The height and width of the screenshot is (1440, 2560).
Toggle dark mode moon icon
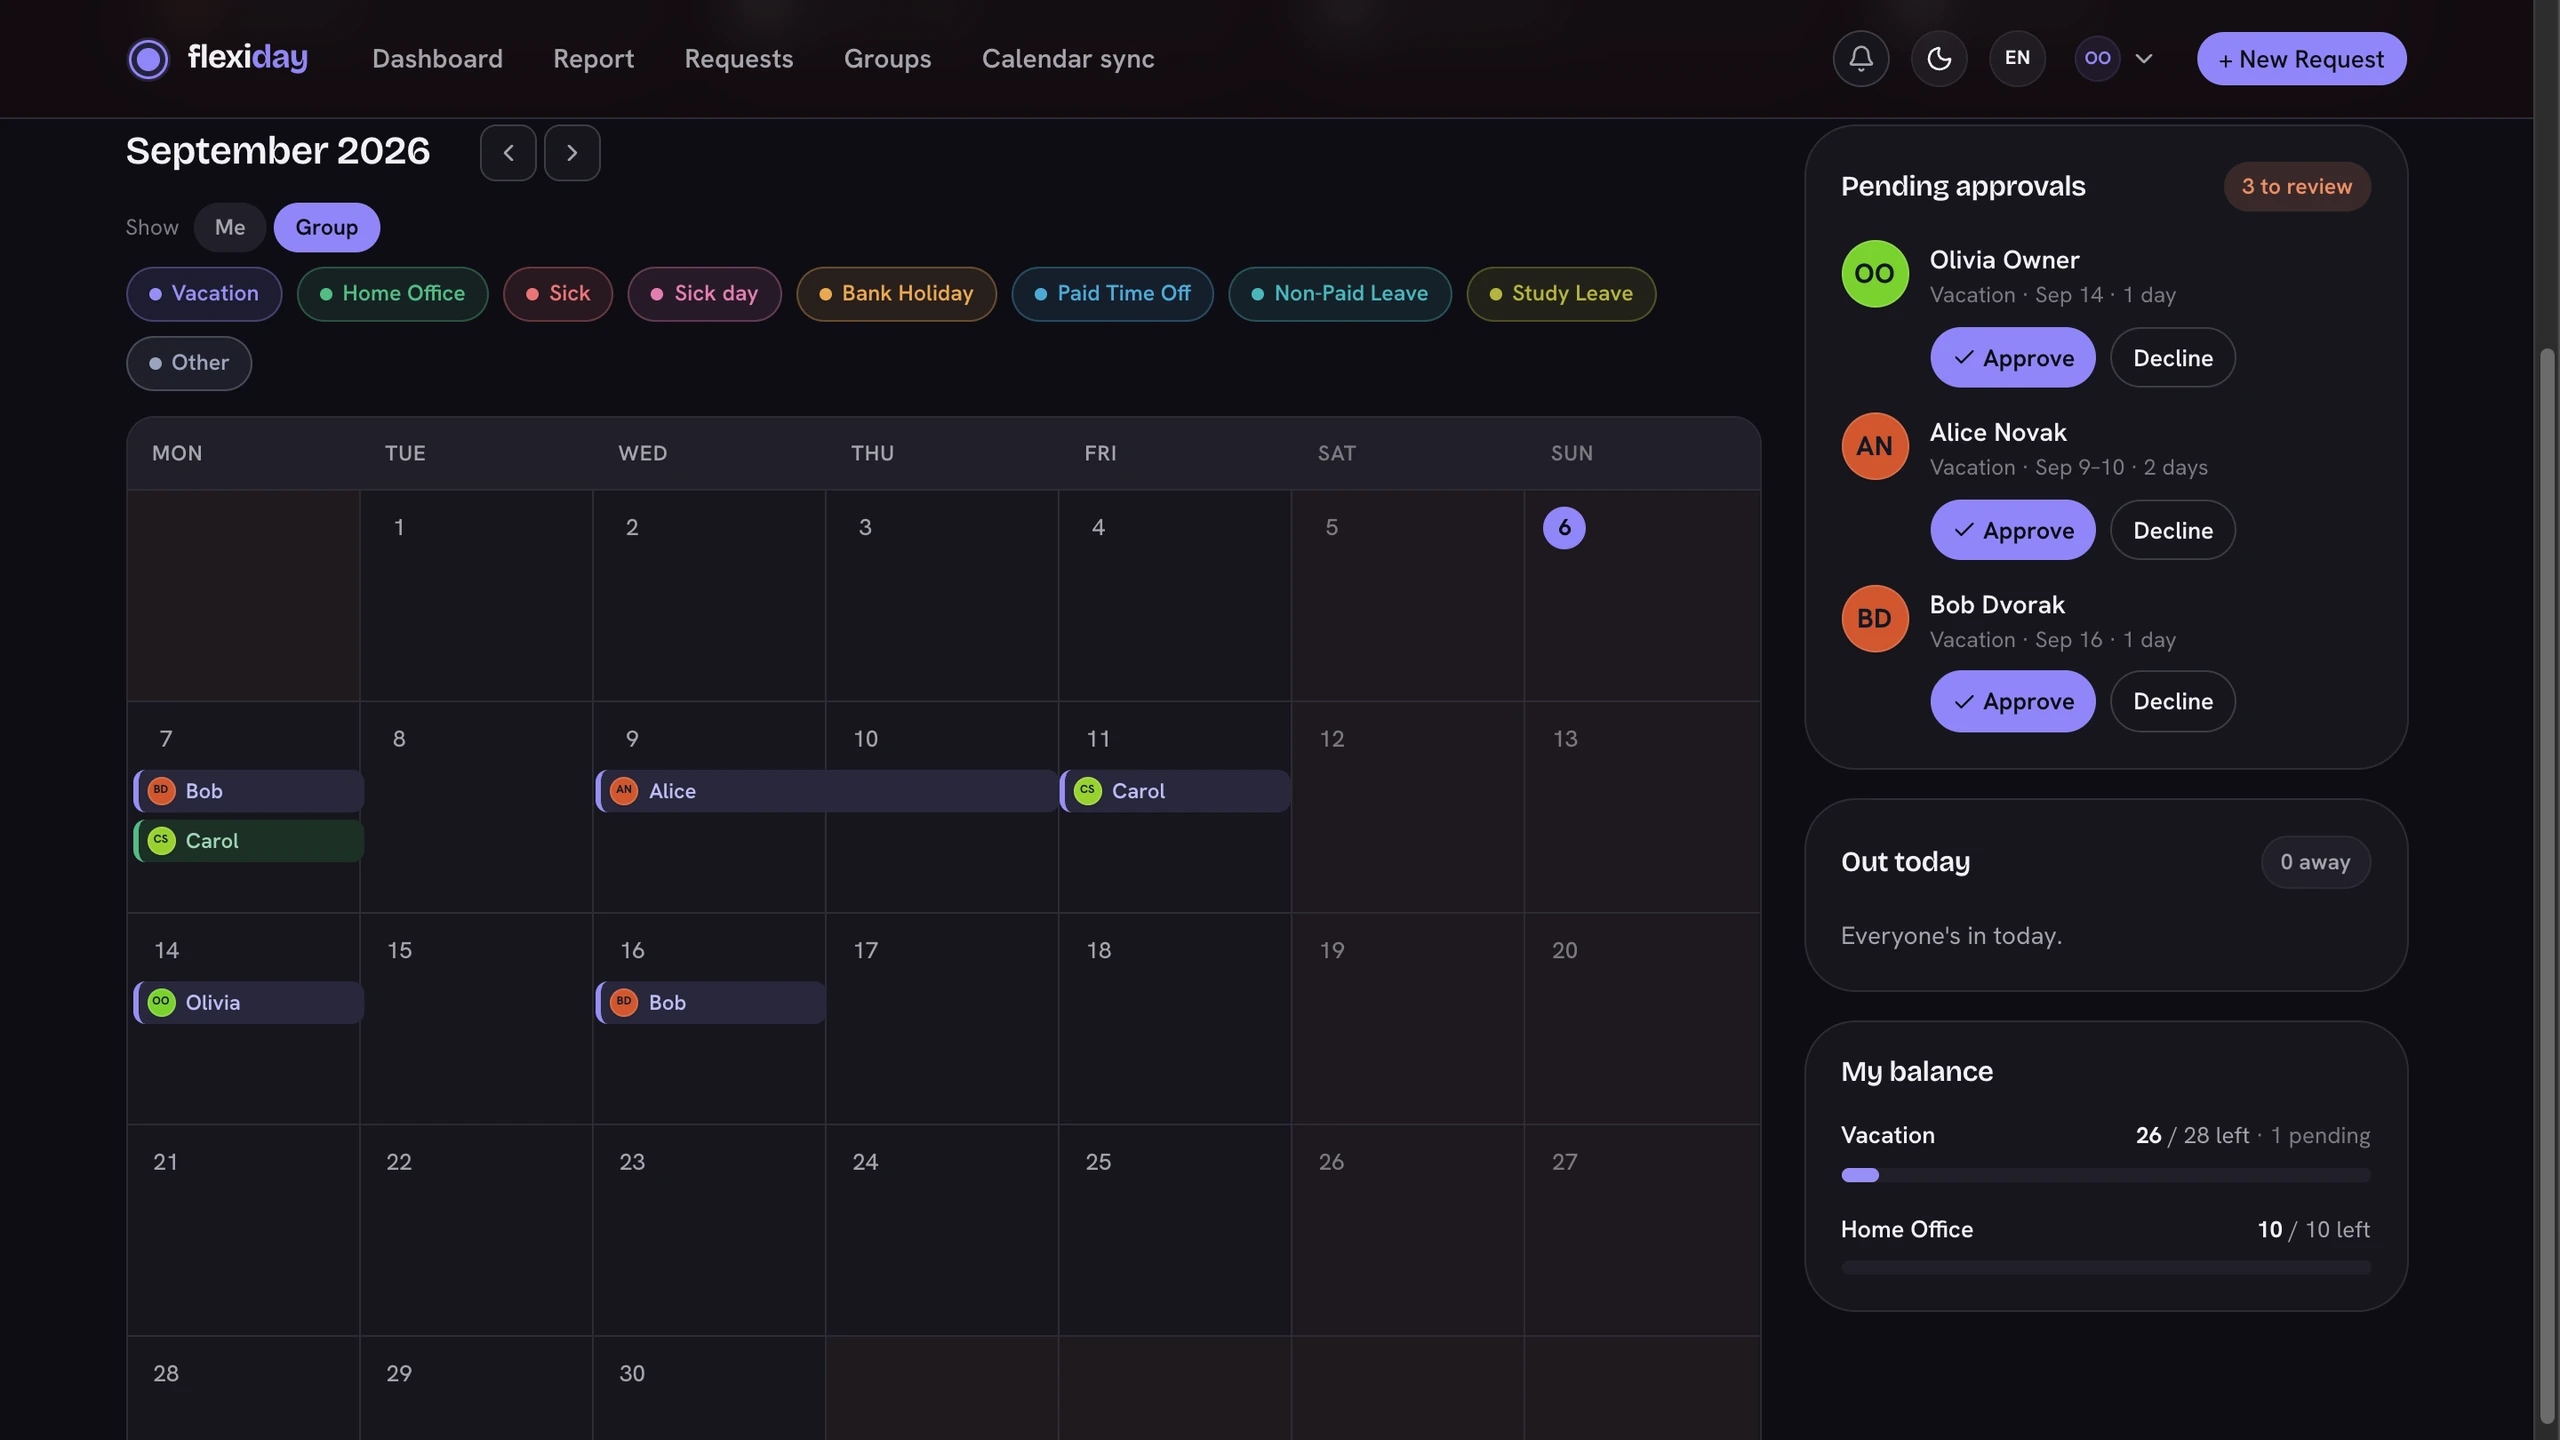[x=1938, y=58]
